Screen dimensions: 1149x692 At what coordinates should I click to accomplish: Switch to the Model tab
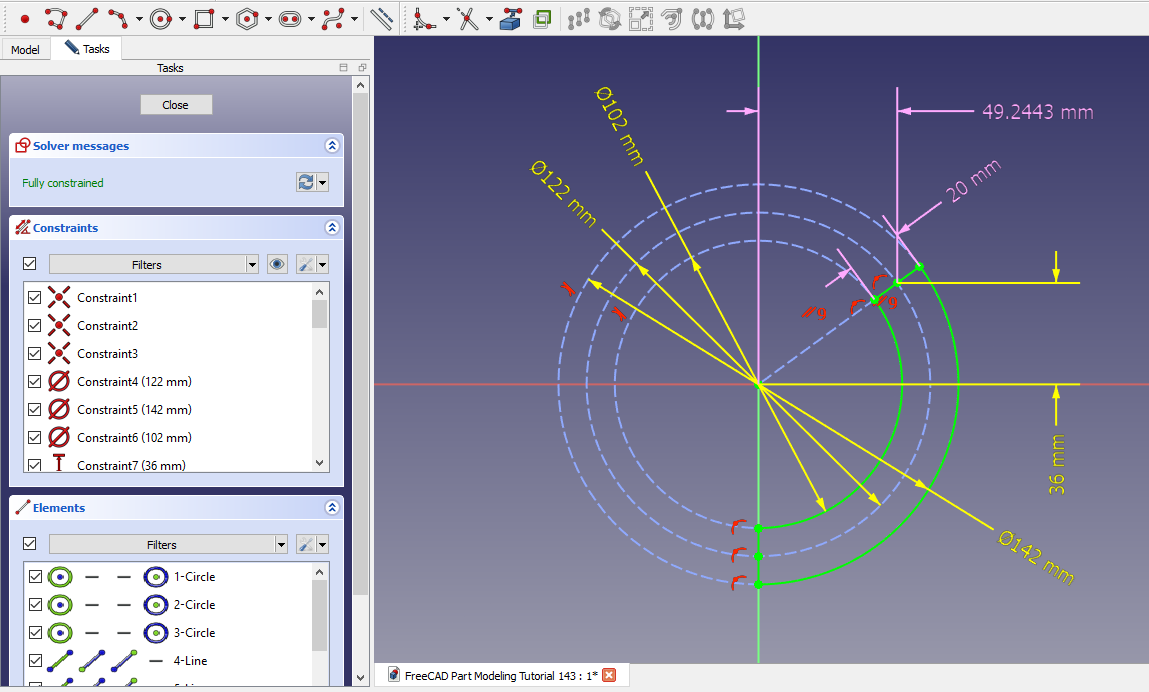(x=25, y=49)
